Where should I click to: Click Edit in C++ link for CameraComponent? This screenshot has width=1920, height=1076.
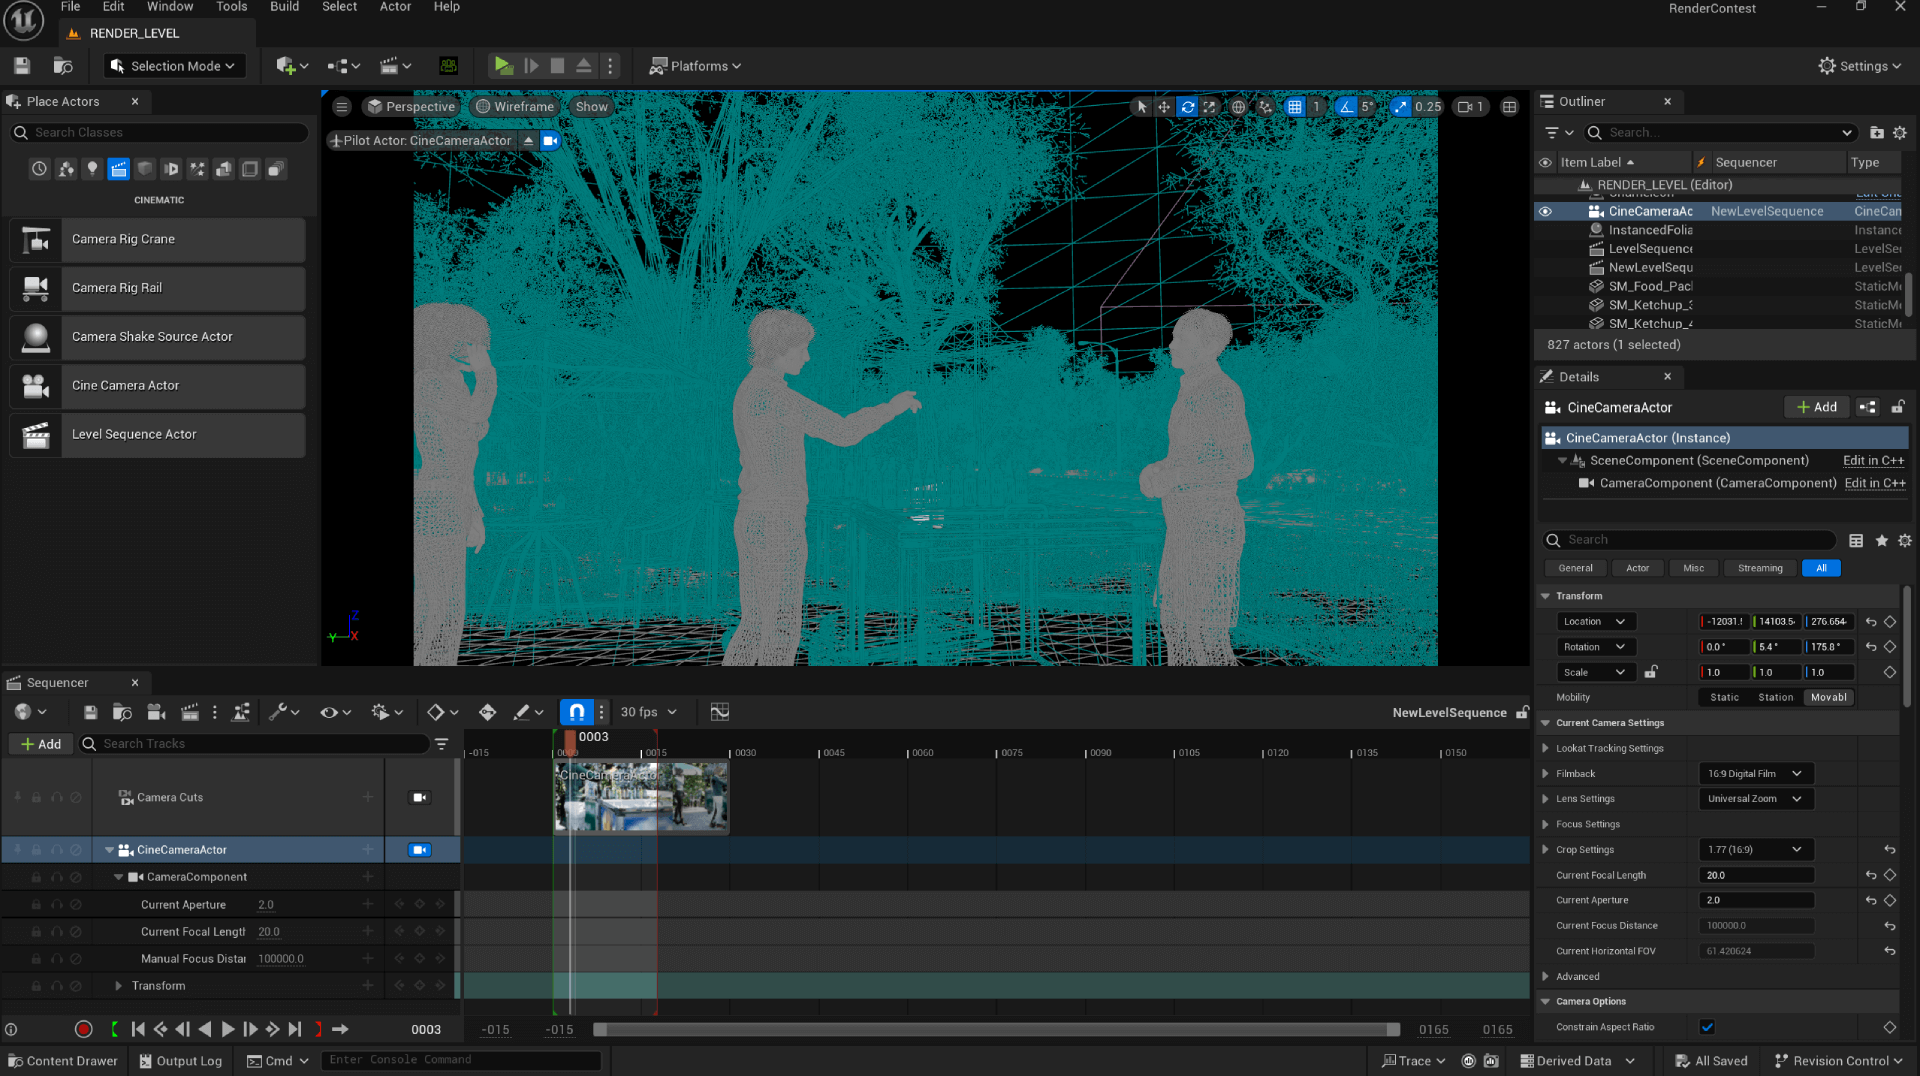pyautogui.click(x=1874, y=483)
